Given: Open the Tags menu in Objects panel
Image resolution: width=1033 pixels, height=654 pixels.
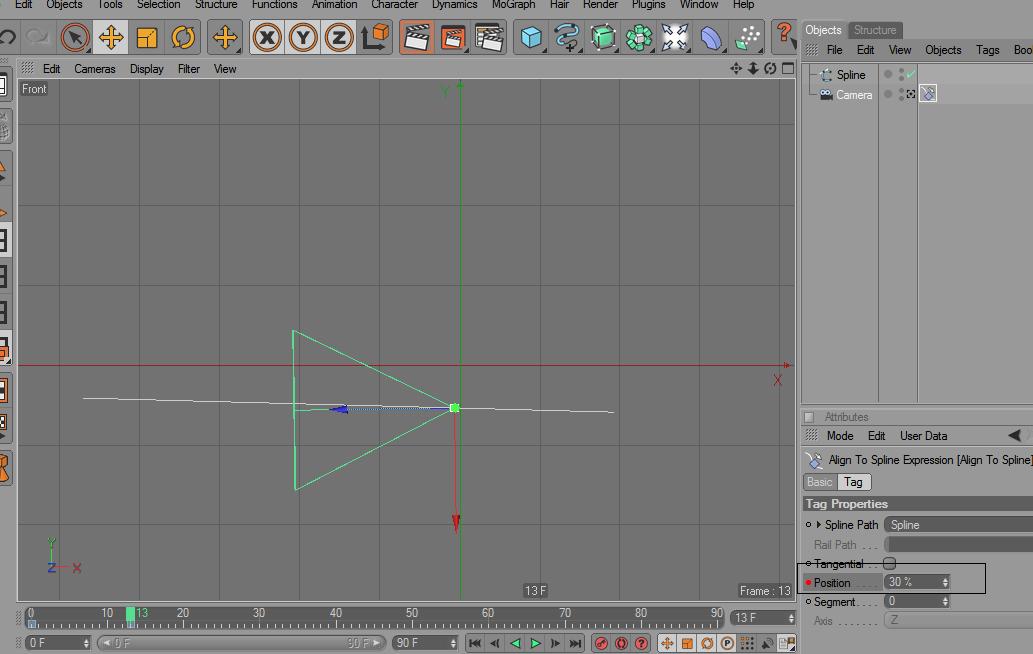Looking at the screenshot, I should (x=988, y=50).
